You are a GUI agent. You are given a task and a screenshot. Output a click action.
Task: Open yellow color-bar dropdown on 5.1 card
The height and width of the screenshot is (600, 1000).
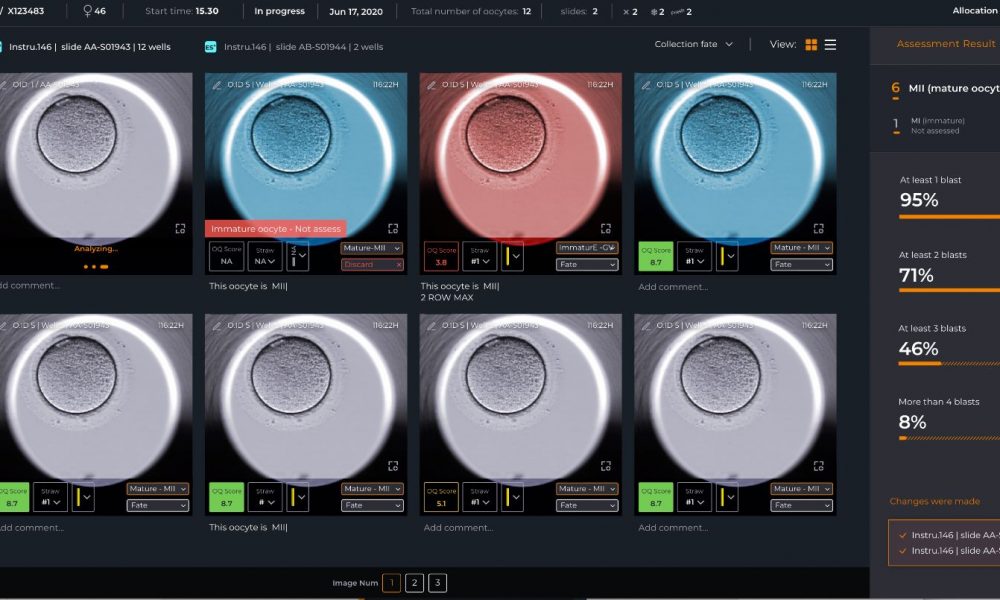coord(512,497)
